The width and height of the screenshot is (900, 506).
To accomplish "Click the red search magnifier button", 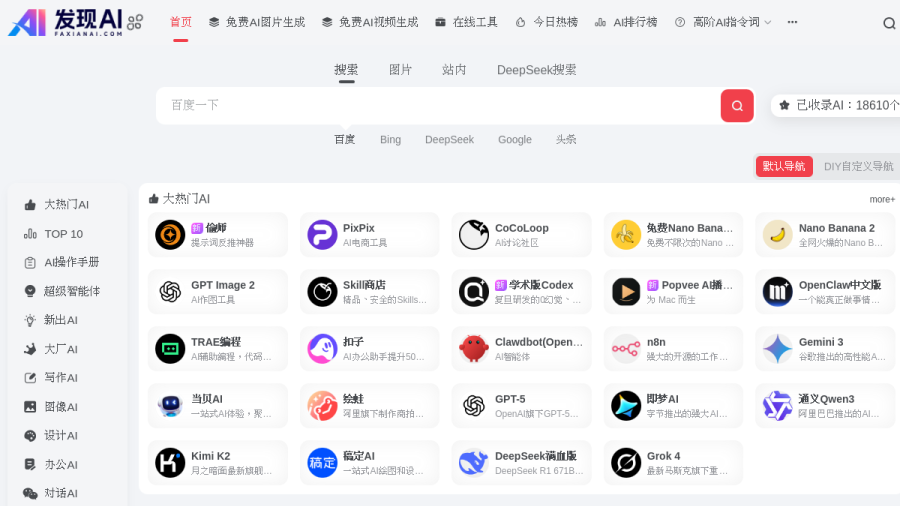I will click(737, 106).
